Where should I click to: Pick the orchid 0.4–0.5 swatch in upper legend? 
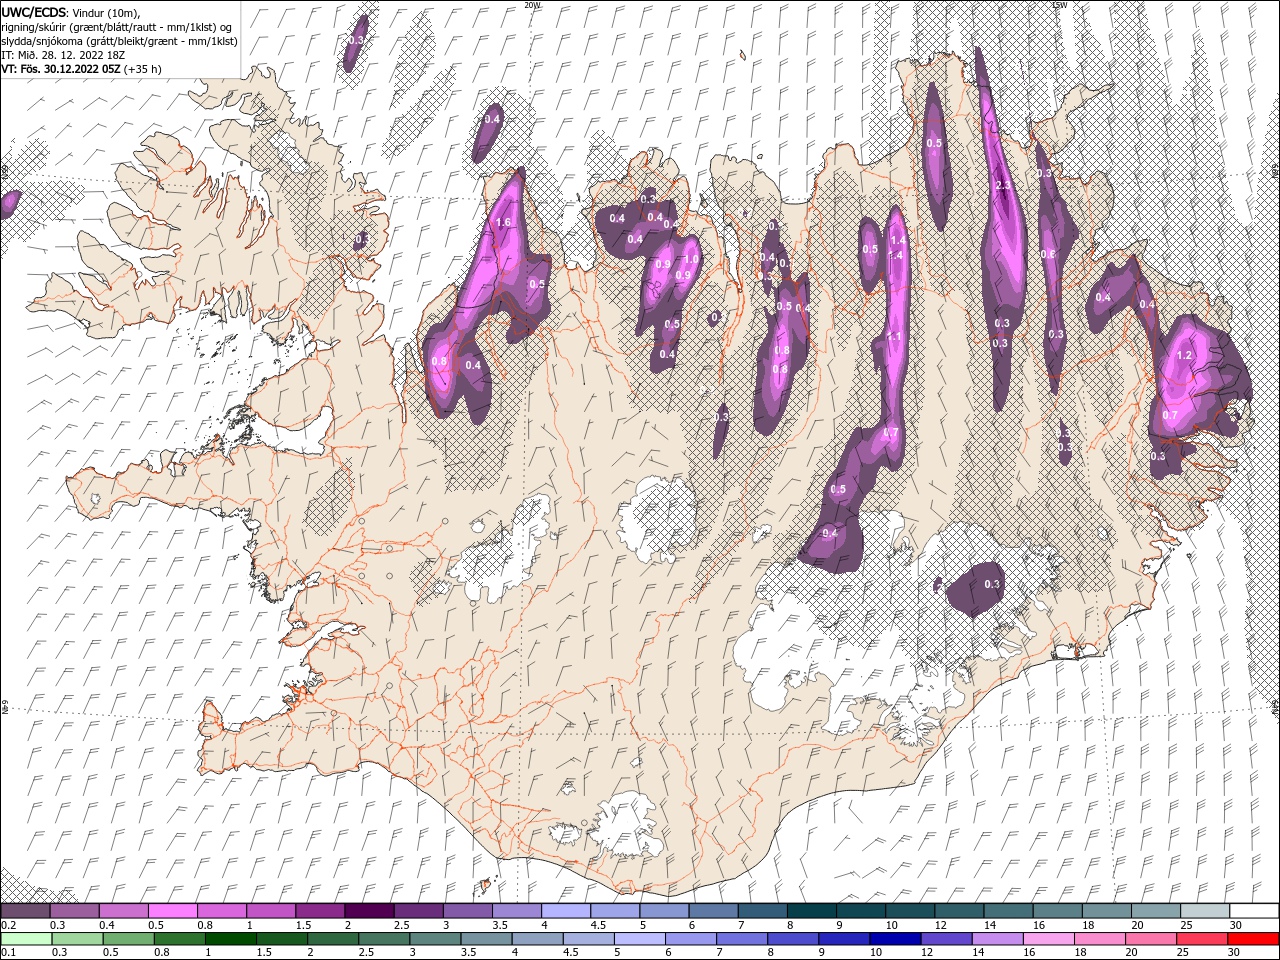(x=123, y=910)
